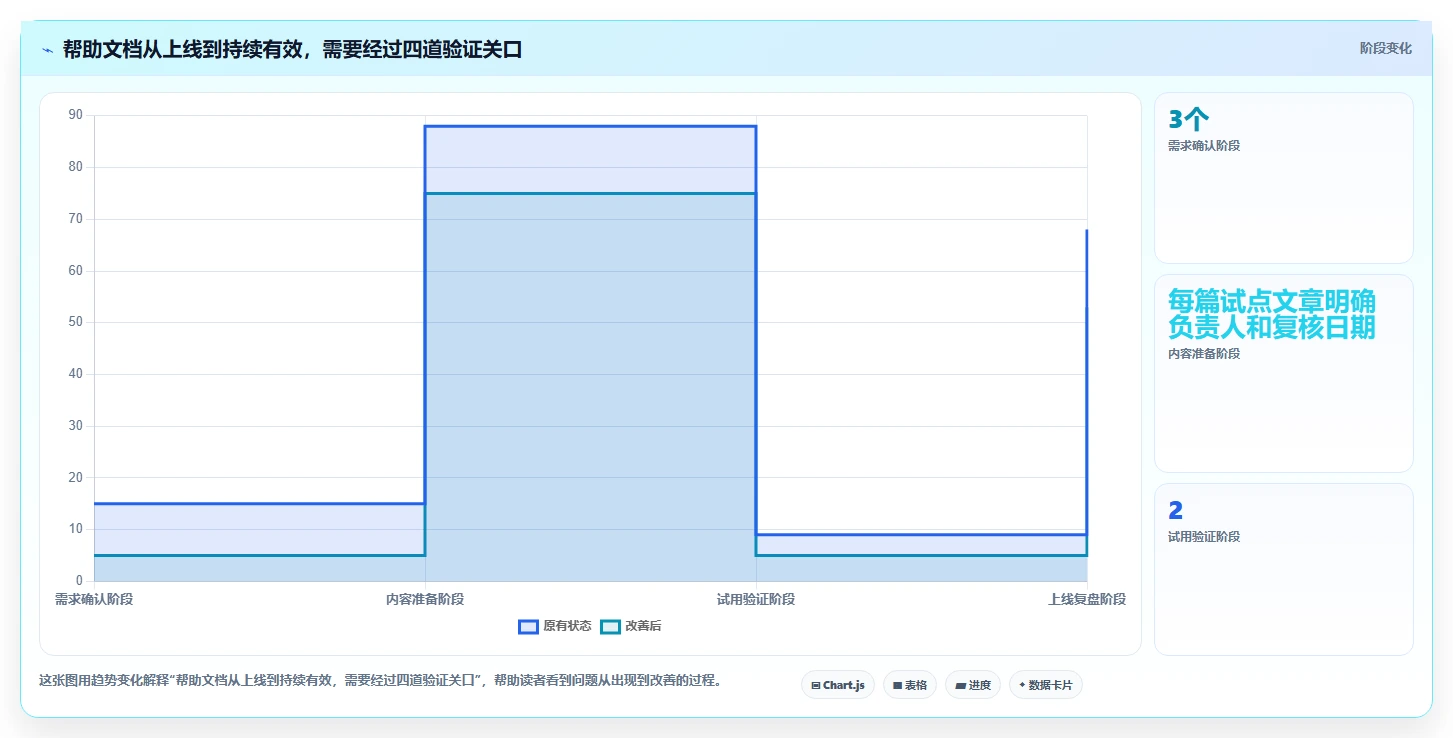1453x738 pixels.
Task: Toggle the 原有状态 legend entry
Action: (x=555, y=626)
